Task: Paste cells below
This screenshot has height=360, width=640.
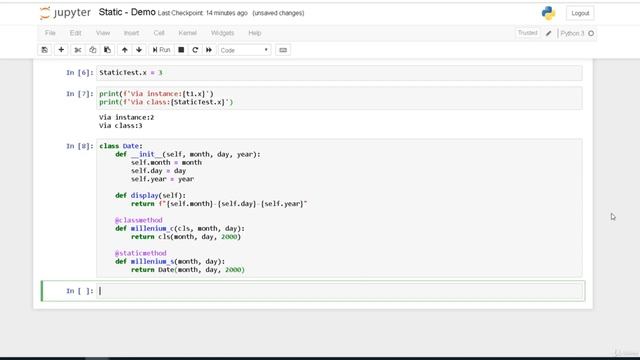Action: click(107, 50)
